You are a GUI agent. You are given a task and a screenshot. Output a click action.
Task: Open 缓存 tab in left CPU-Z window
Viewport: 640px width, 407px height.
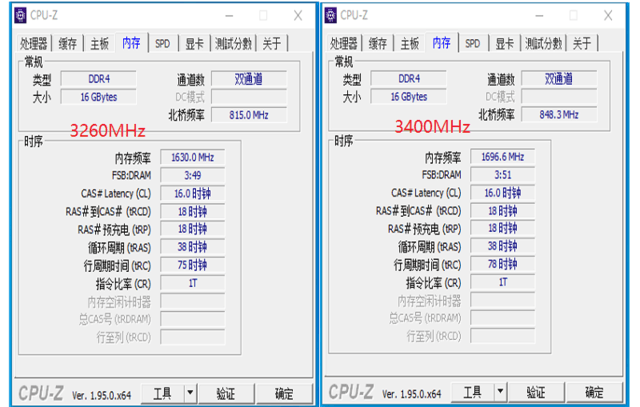click(67, 43)
